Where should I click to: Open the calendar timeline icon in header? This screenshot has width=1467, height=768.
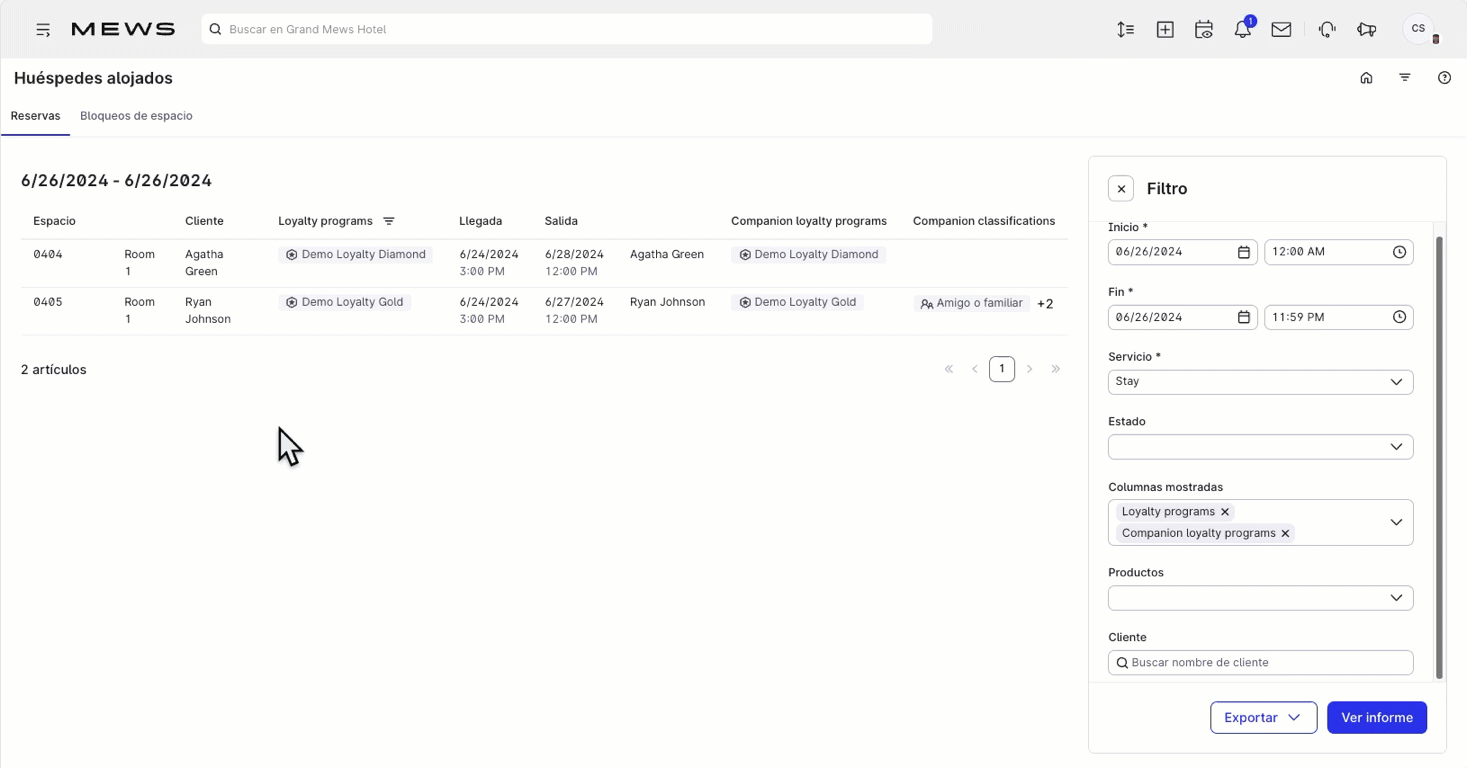click(1204, 30)
